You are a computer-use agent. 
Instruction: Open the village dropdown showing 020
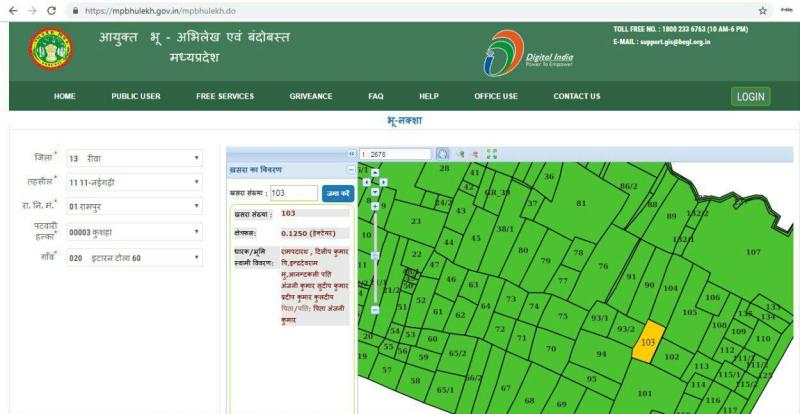134,258
